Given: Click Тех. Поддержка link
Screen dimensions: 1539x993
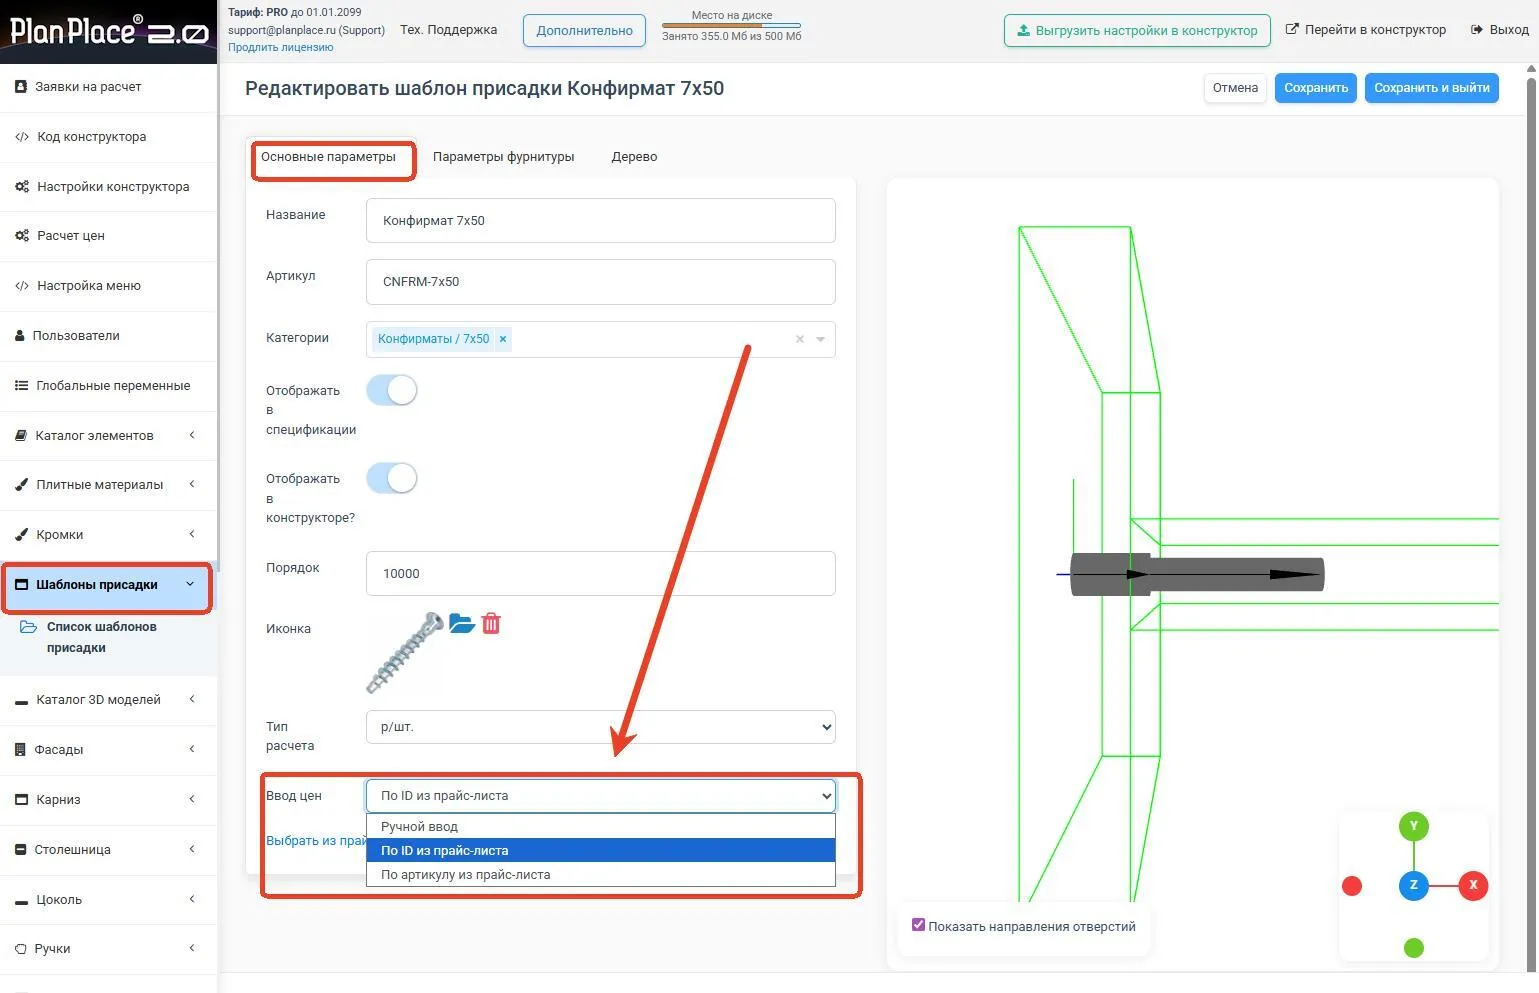Looking at the screenshot, I should coord(448,30).
